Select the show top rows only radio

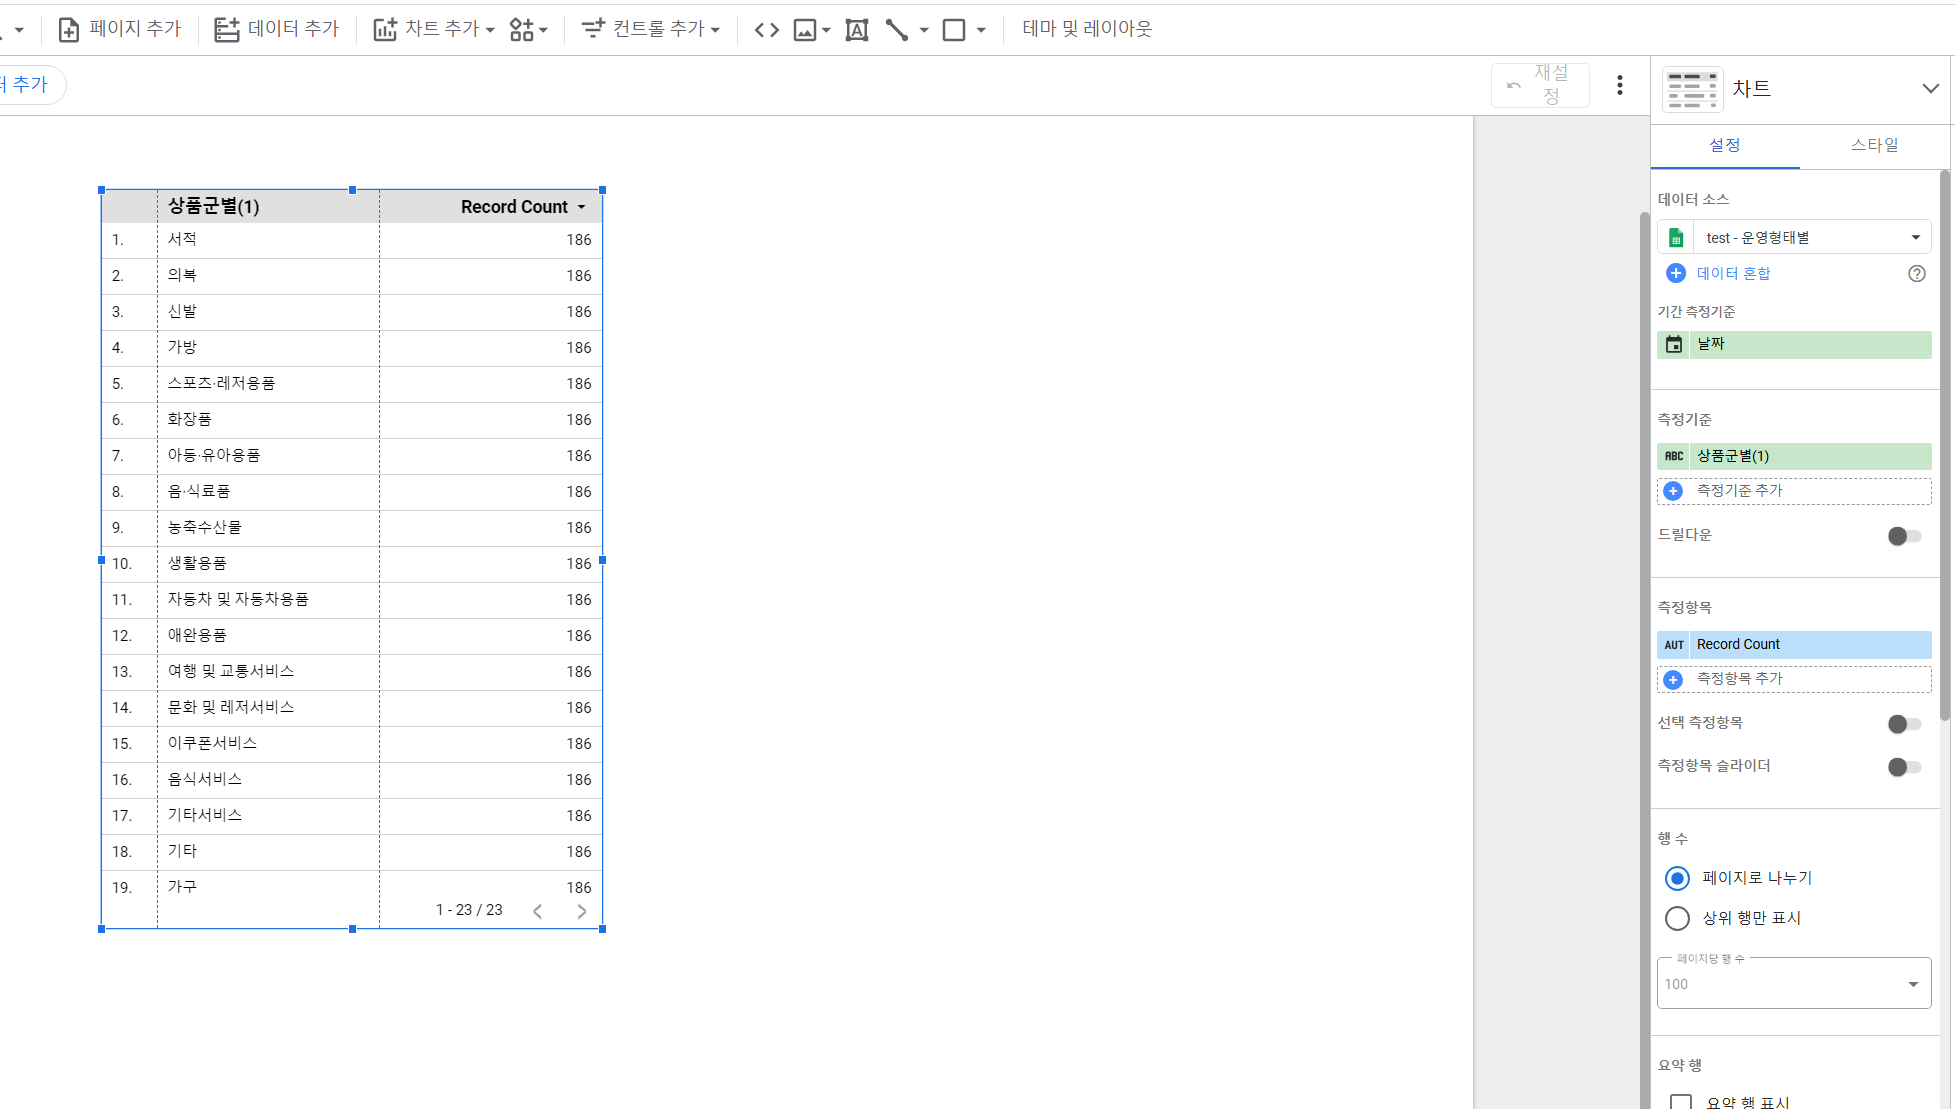pyautogui.click(x=1677, y=918)
